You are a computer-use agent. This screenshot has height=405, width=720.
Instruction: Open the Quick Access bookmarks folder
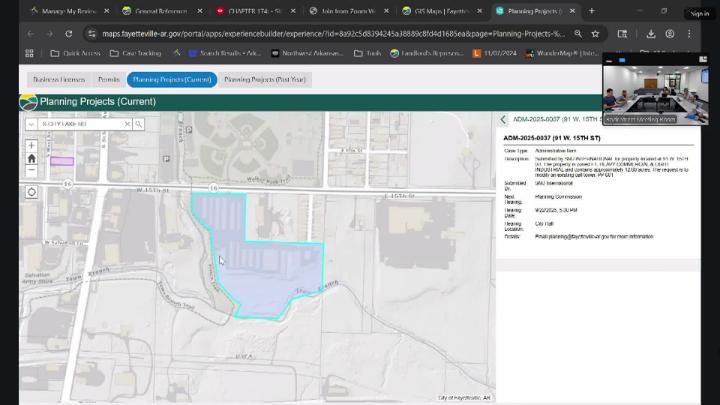pyautogui.click(x=78, y=53)
